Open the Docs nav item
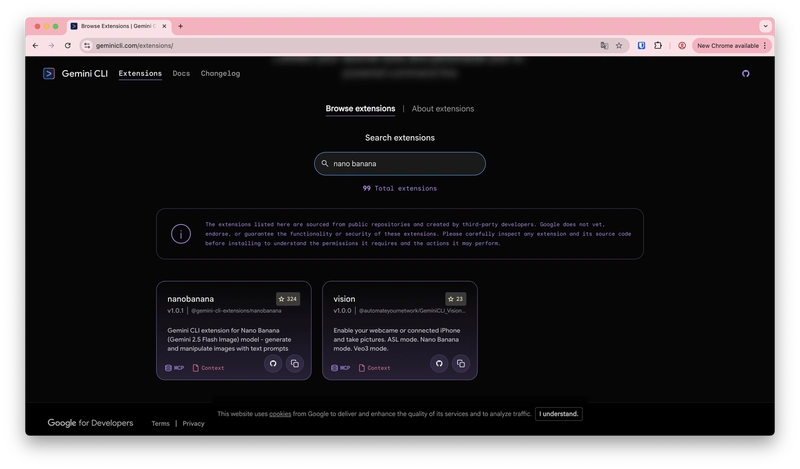This screenshot has width=800, height=469. point(181,73)
